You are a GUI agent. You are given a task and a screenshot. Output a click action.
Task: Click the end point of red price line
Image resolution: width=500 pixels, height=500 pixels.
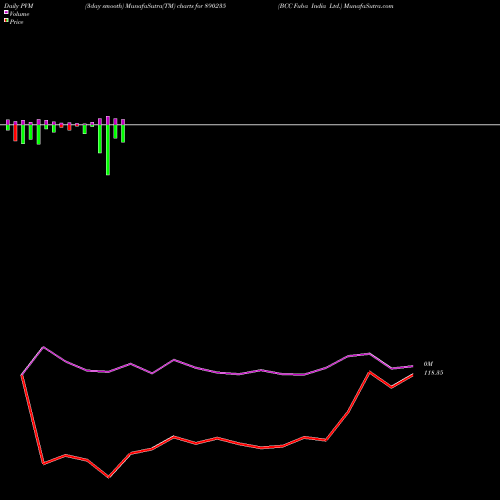[412, 375]
